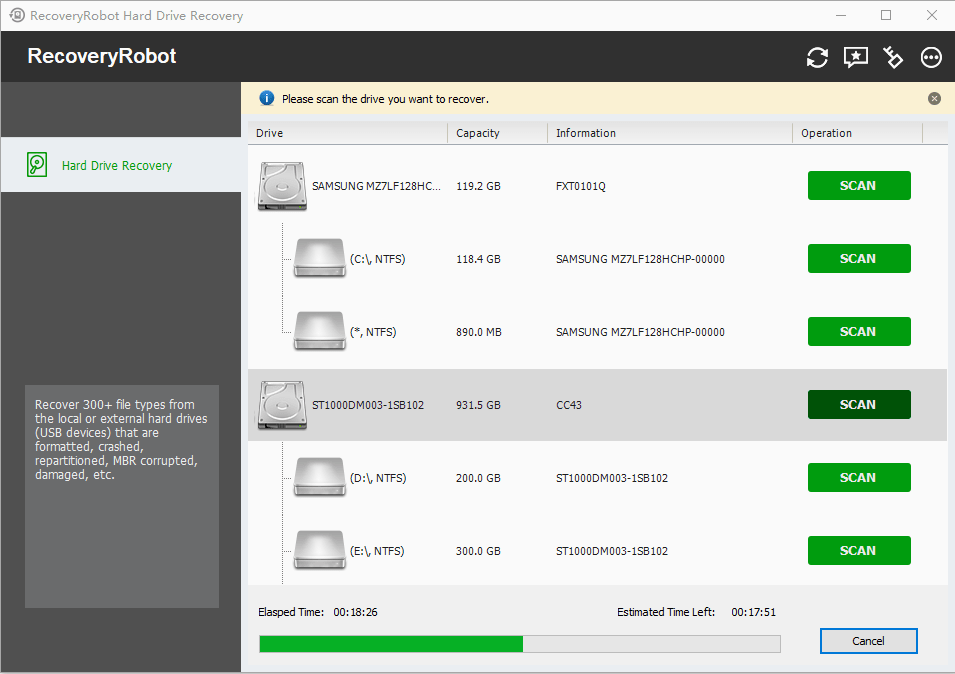
Task: Click the 300.0 GB capacity cell
Action: 478,552
